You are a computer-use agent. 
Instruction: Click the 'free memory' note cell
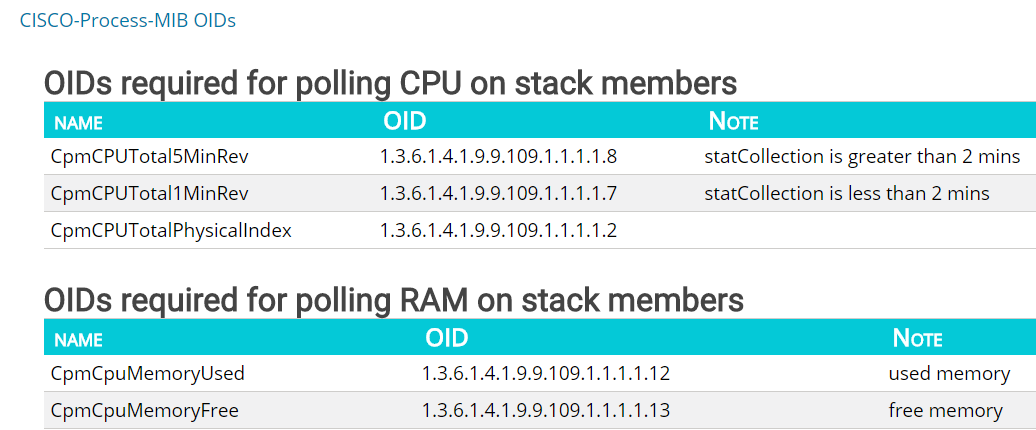[x=945, y=410]
